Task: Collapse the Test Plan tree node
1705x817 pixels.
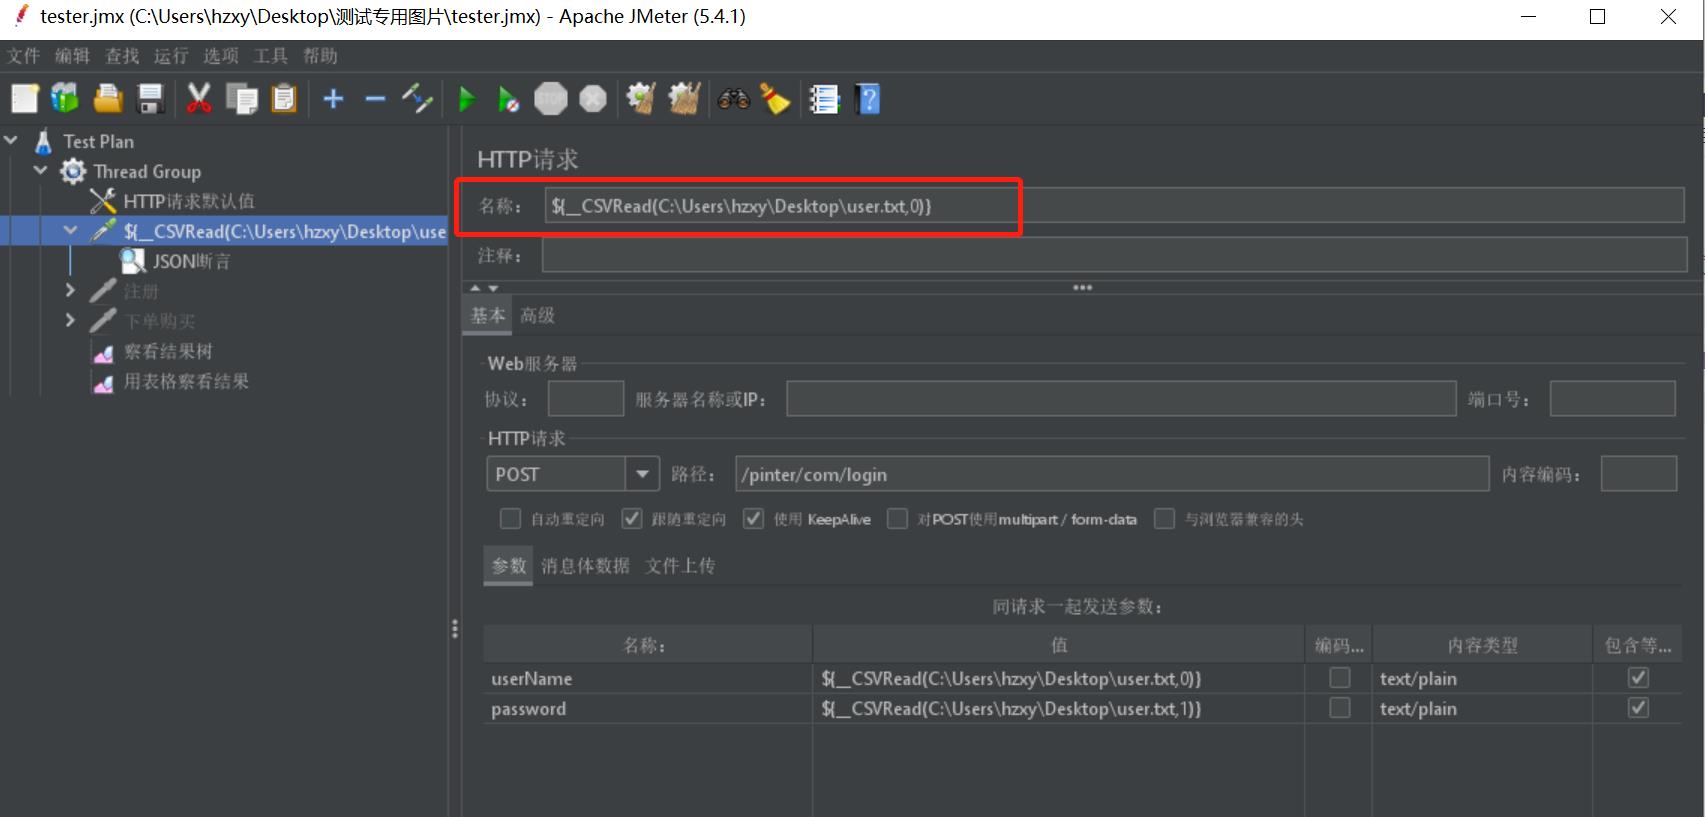Action: pos(12,141)
